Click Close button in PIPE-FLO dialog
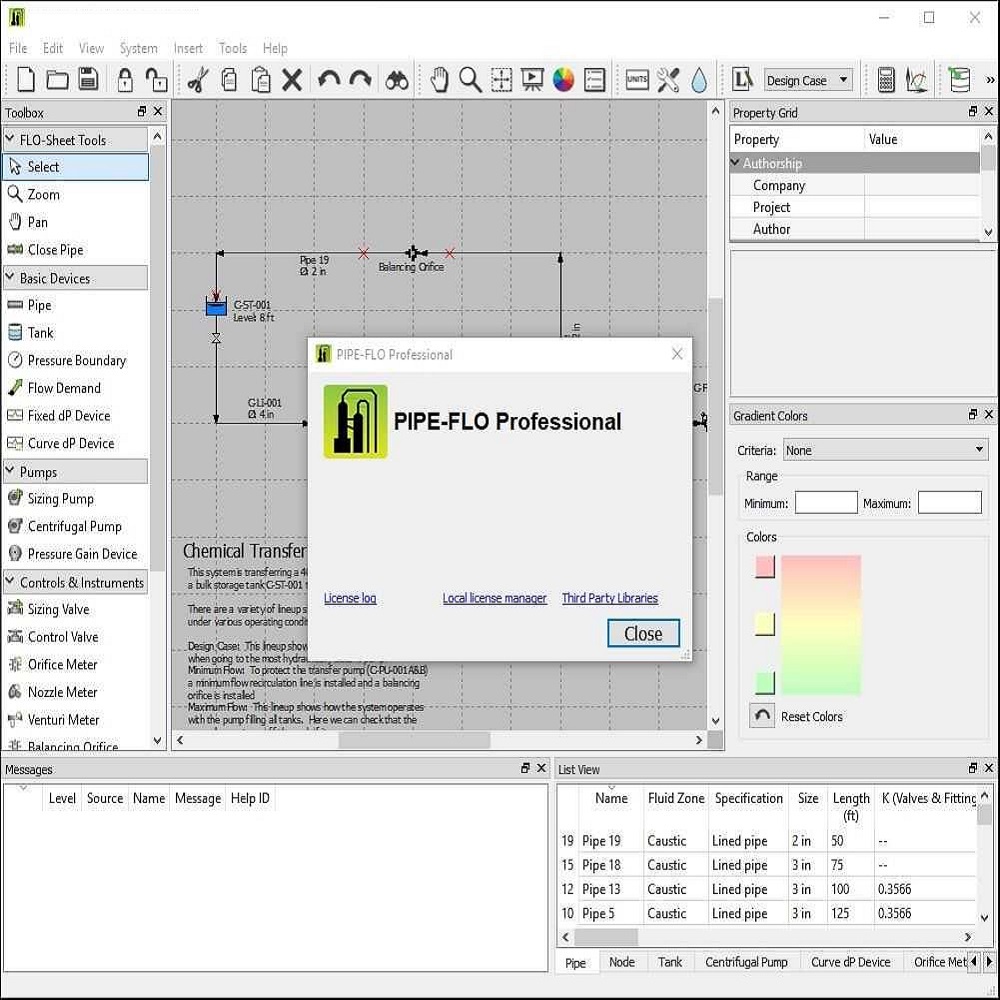The width and height of the screenshot is (1000, 1000). [643, 633]
